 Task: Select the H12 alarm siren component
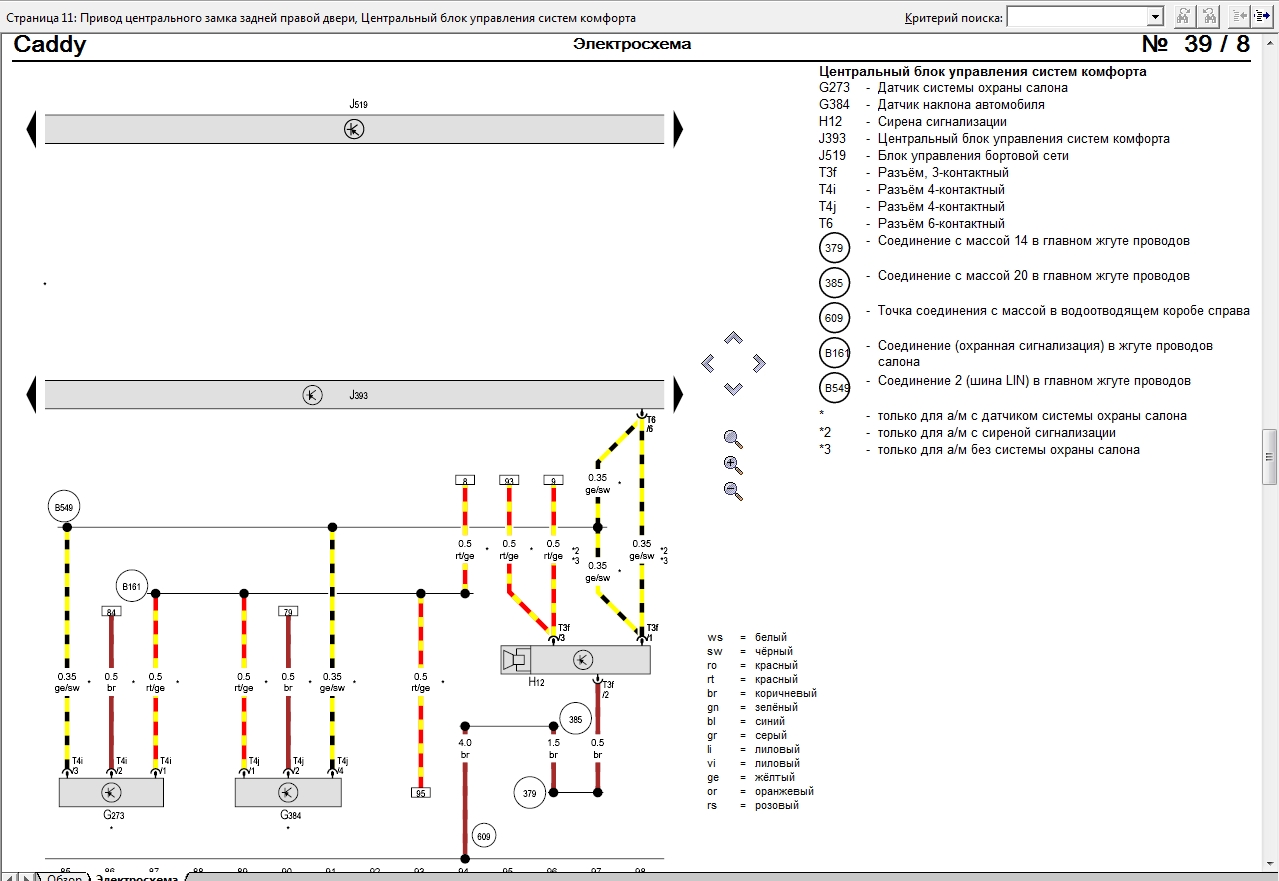click(x=575, y=660)
